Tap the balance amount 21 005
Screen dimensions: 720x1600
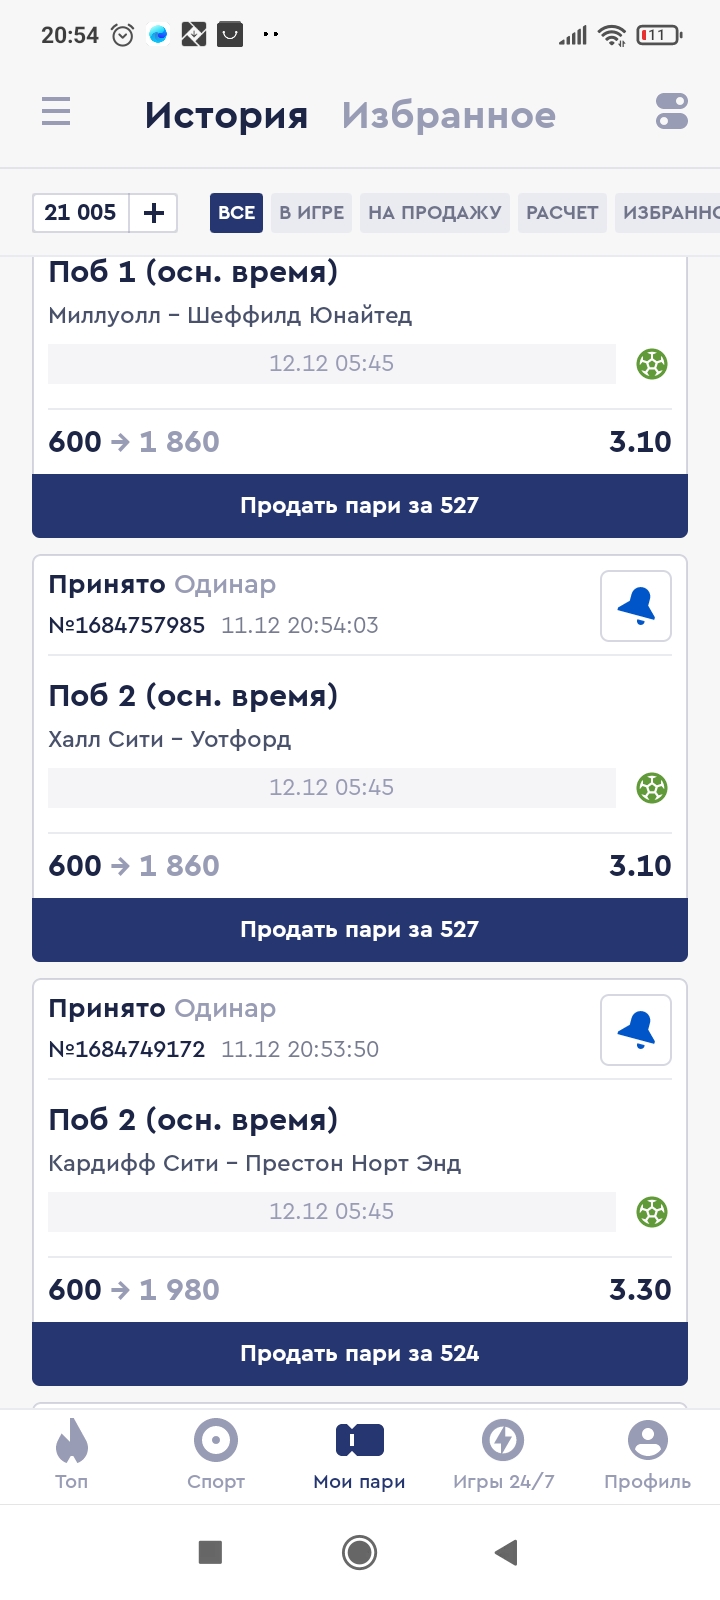tap(81, 213)
